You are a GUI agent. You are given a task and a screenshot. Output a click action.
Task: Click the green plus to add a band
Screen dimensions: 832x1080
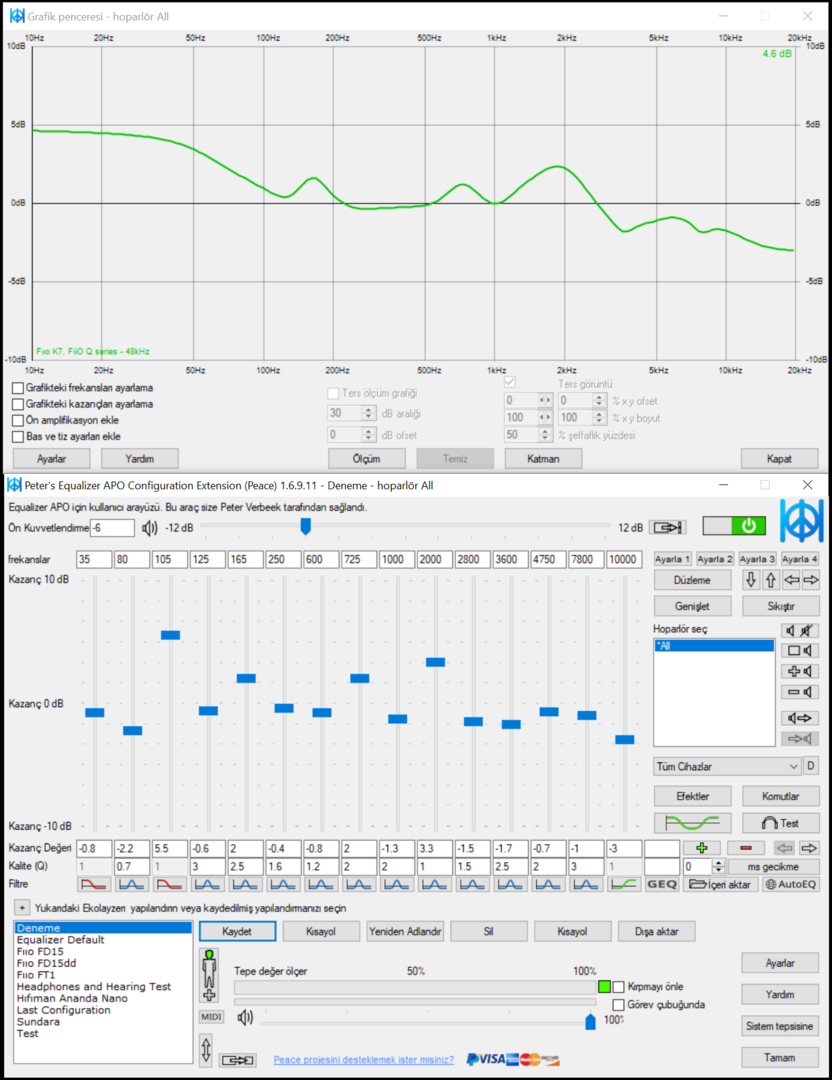[x=701, y=848]
